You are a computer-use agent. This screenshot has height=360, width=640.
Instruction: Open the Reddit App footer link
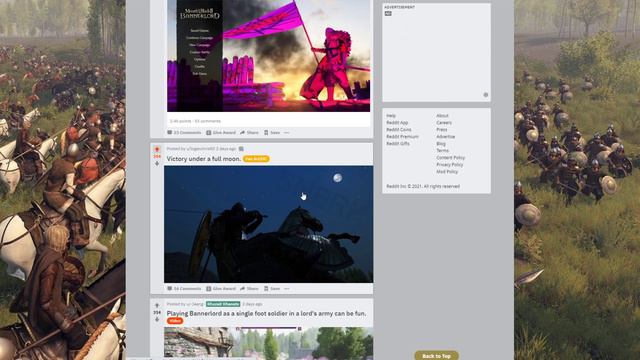(x=397, y=122)
